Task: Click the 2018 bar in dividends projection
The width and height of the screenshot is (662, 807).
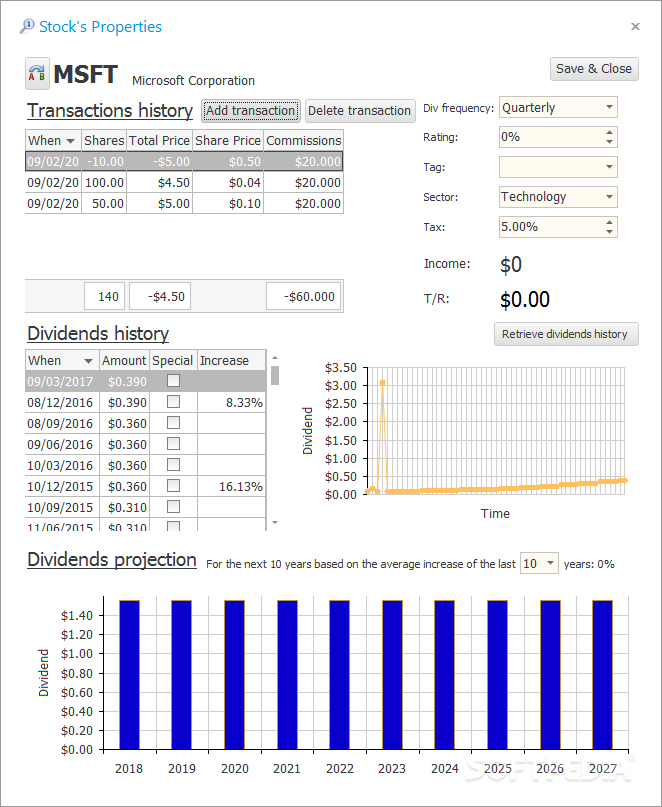Action: [129, 674]
